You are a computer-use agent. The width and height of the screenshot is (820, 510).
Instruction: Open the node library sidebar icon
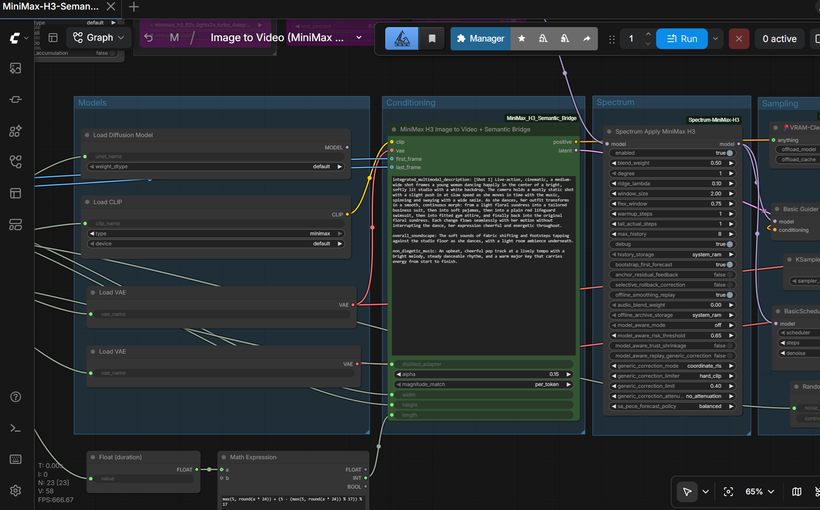[x=15, y=99]
